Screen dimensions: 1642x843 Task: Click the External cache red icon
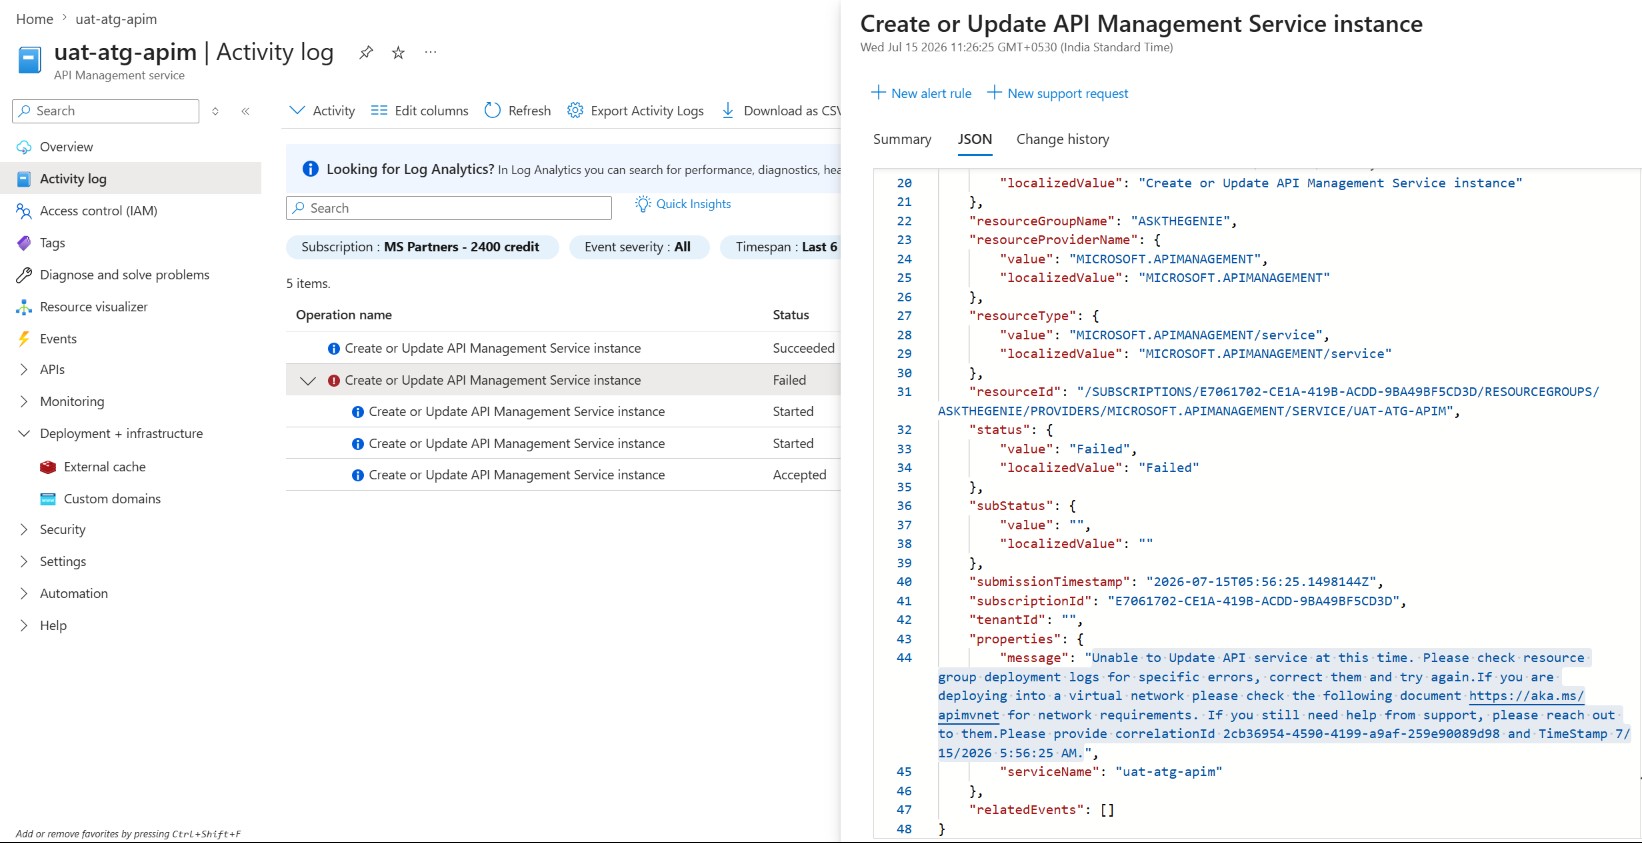pyautogui.click(x=48, y=467)
